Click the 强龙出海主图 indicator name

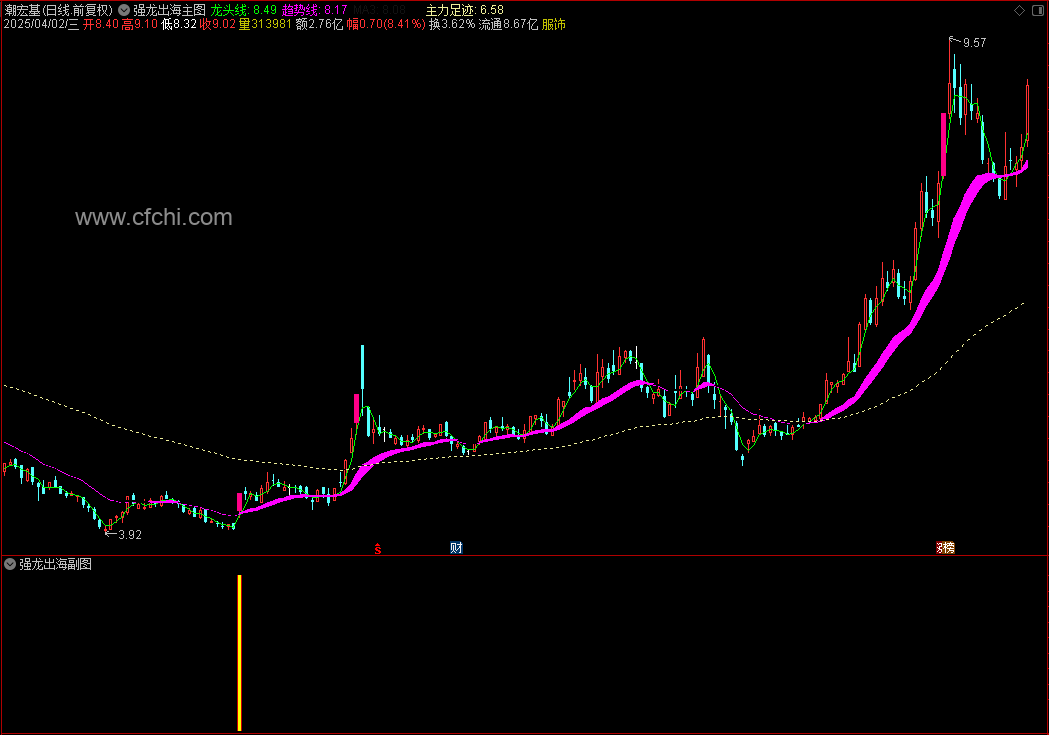click(x=169, y=10)
